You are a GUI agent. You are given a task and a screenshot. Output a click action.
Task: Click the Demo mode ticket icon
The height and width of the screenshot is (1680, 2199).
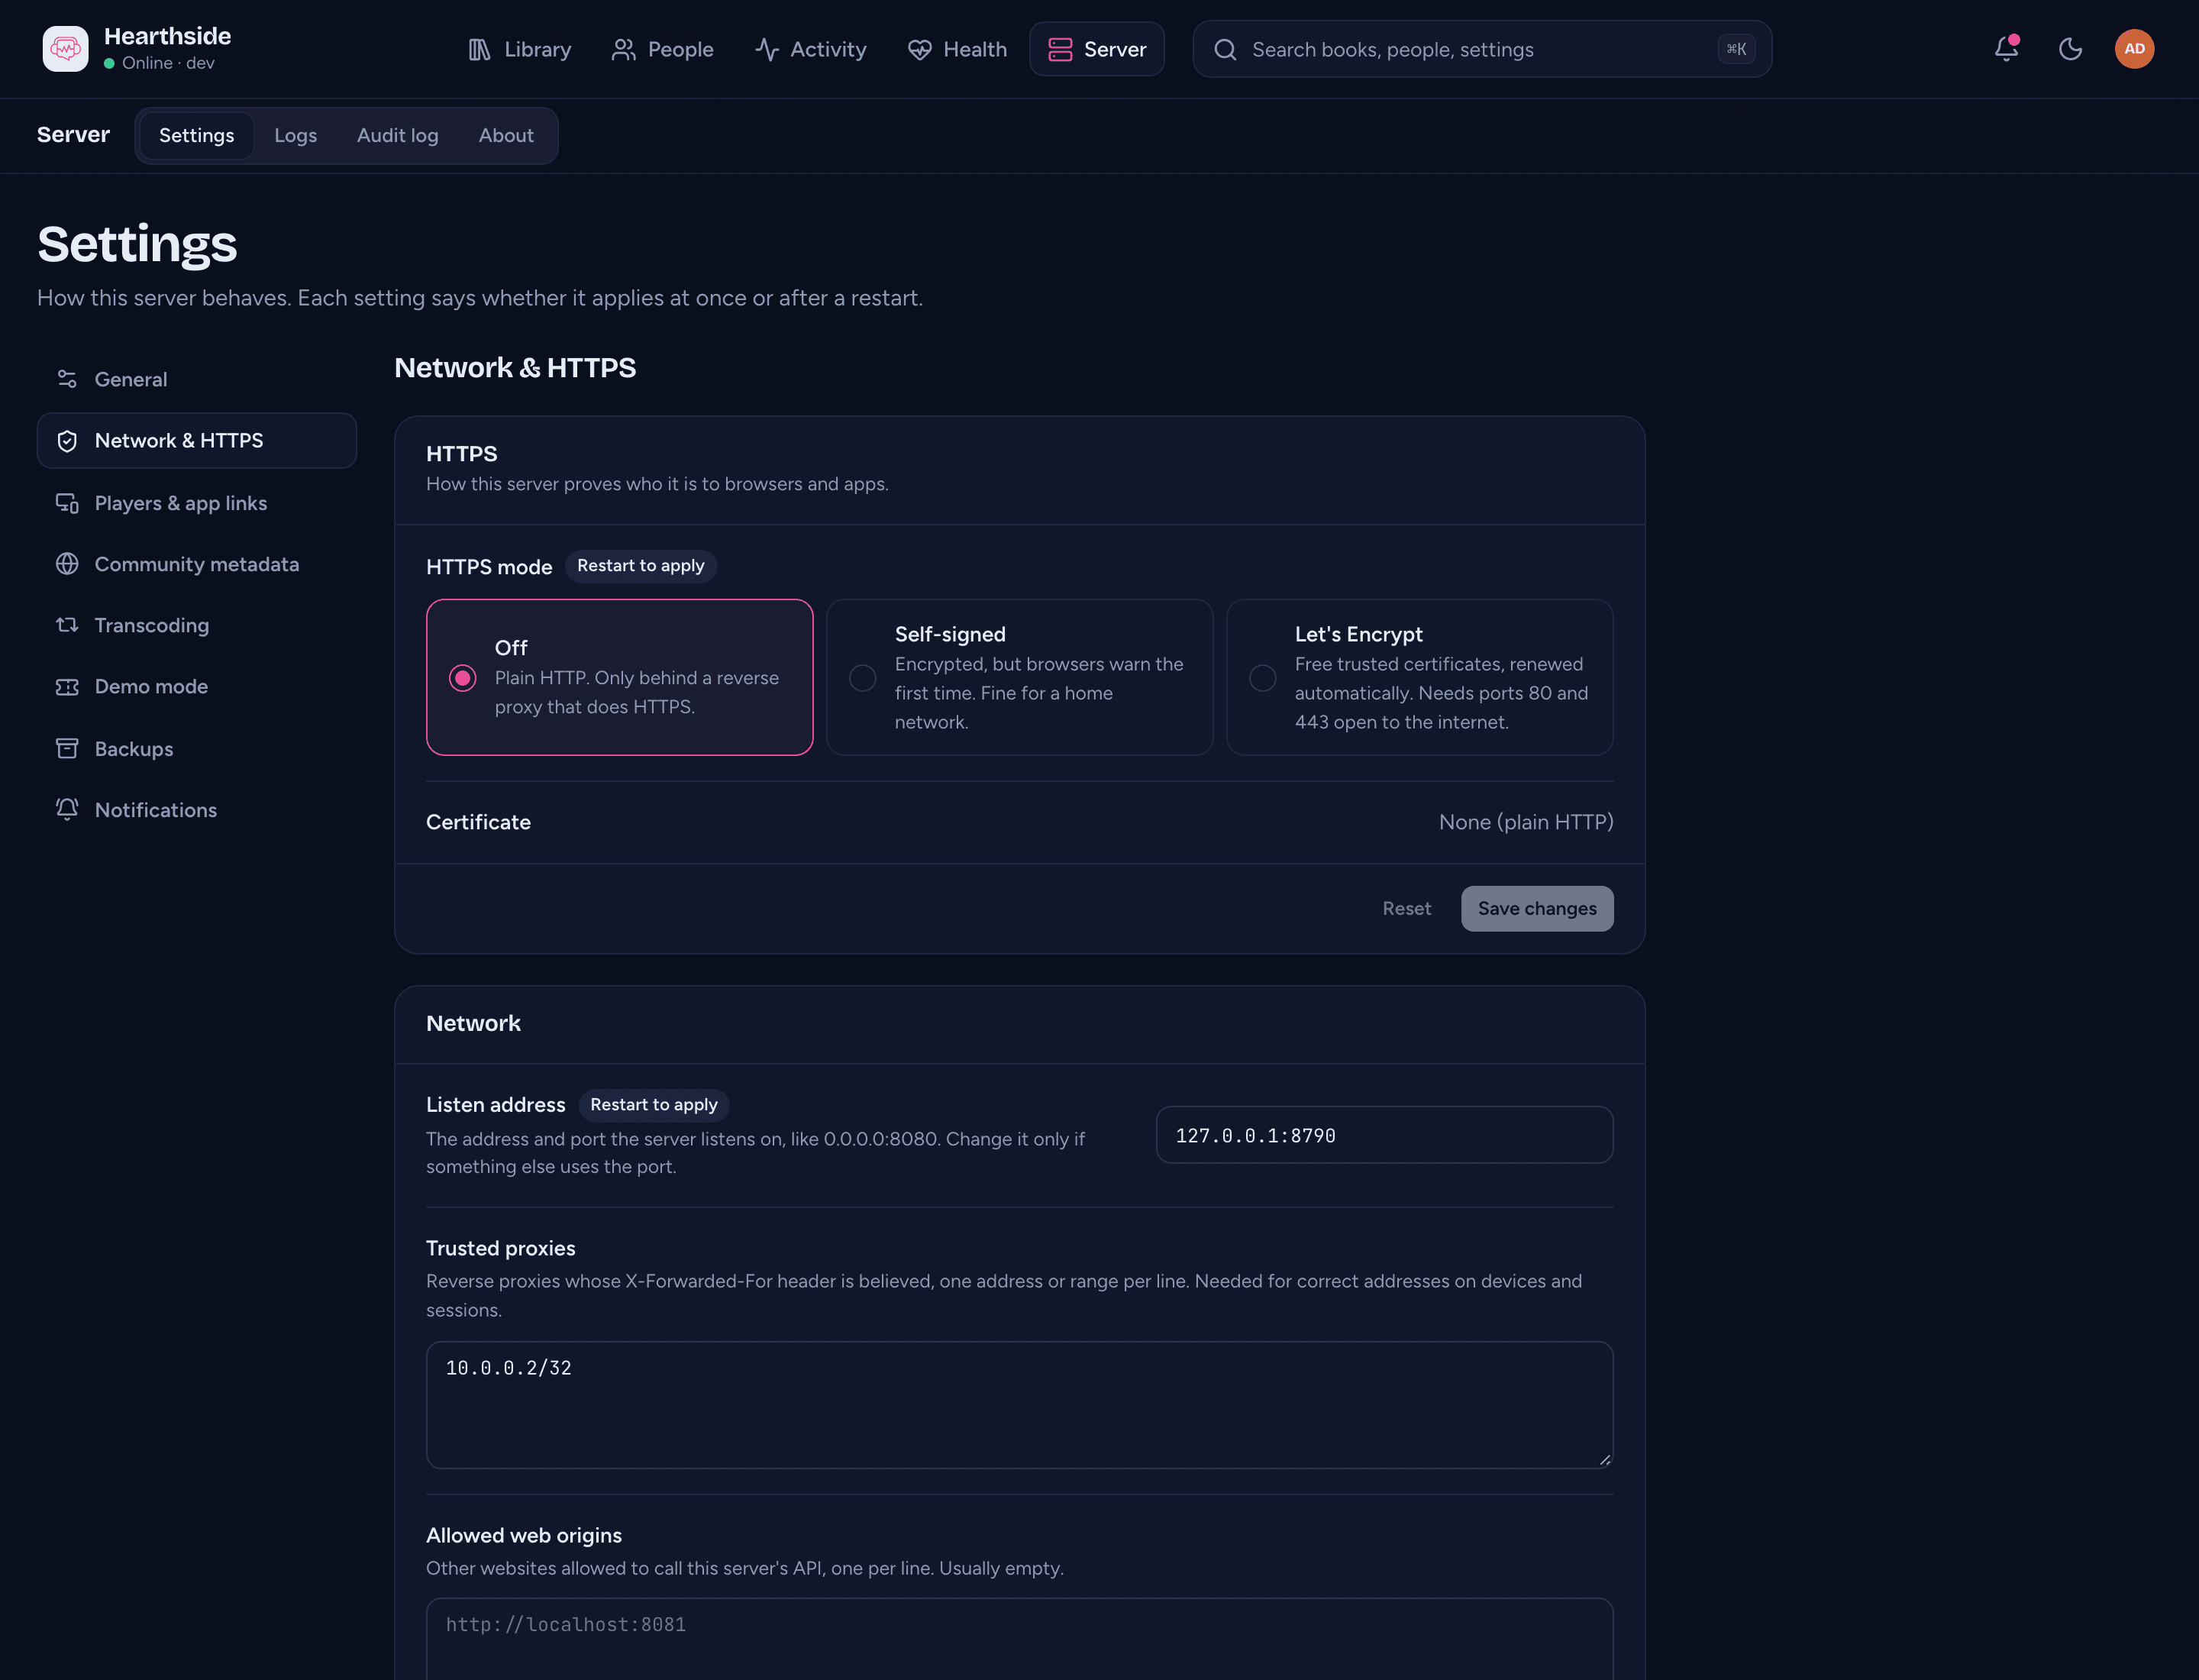coord(67,687)
